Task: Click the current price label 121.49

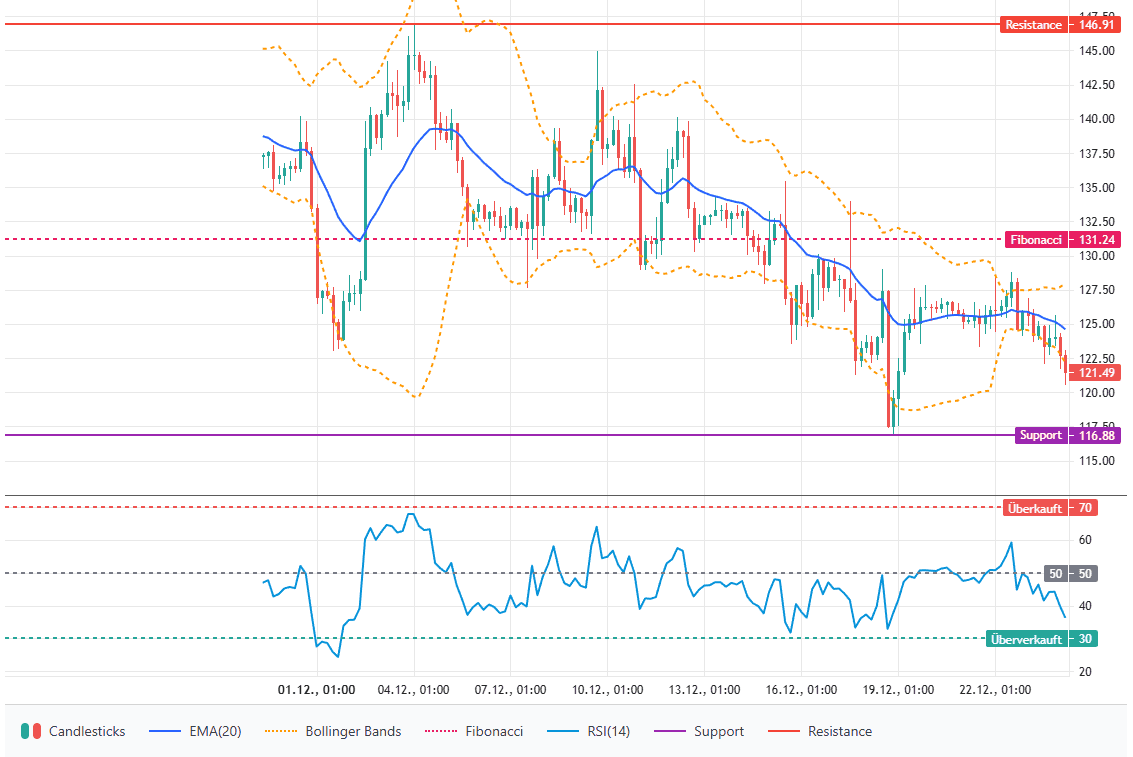Action: point(1094,372)
